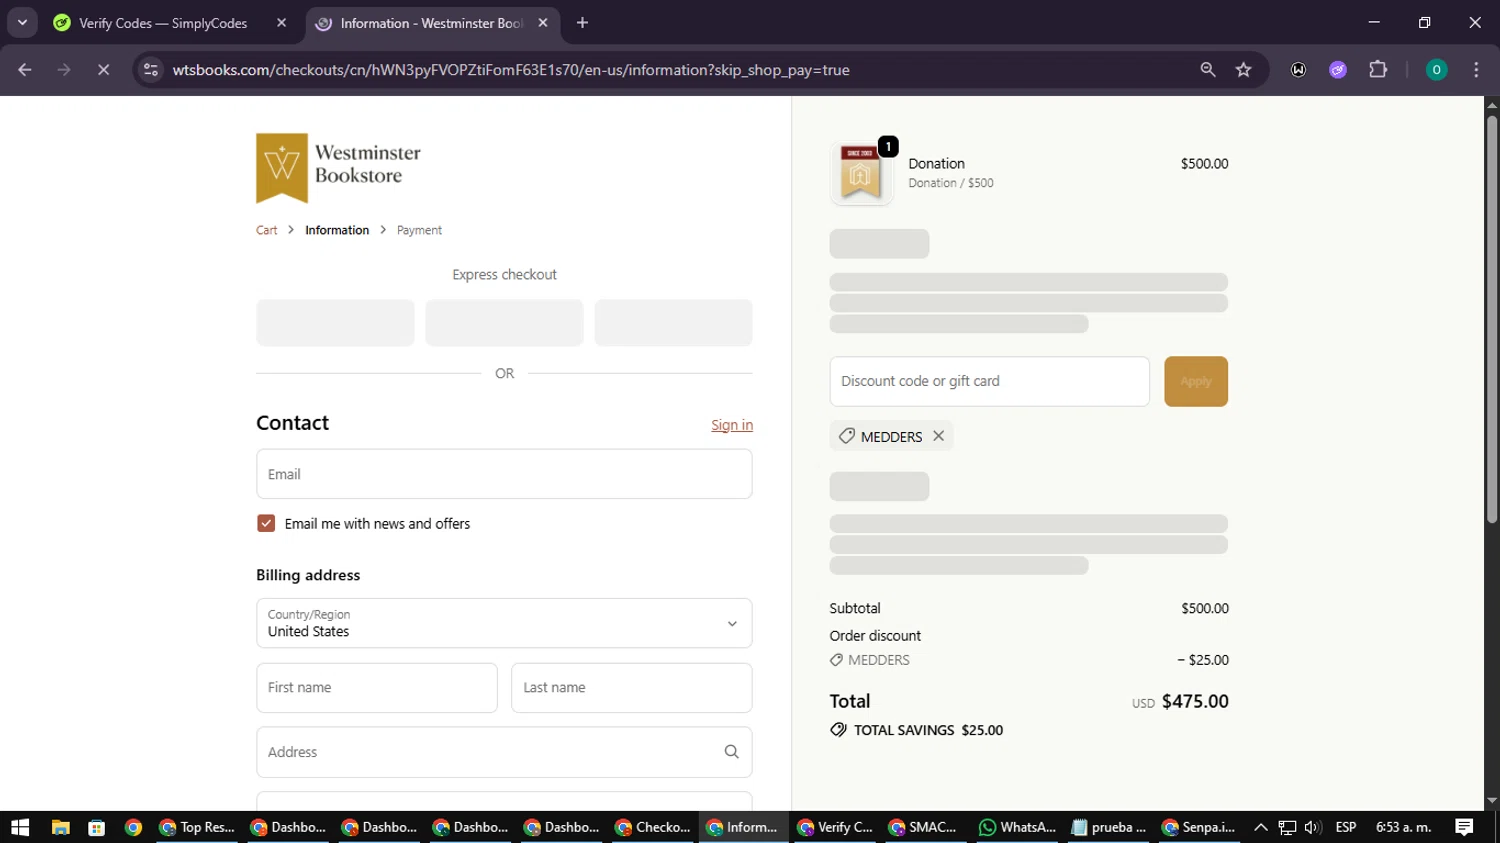
Task: Open the prueba notepad taskbar item
Action: coord(1108,827)
